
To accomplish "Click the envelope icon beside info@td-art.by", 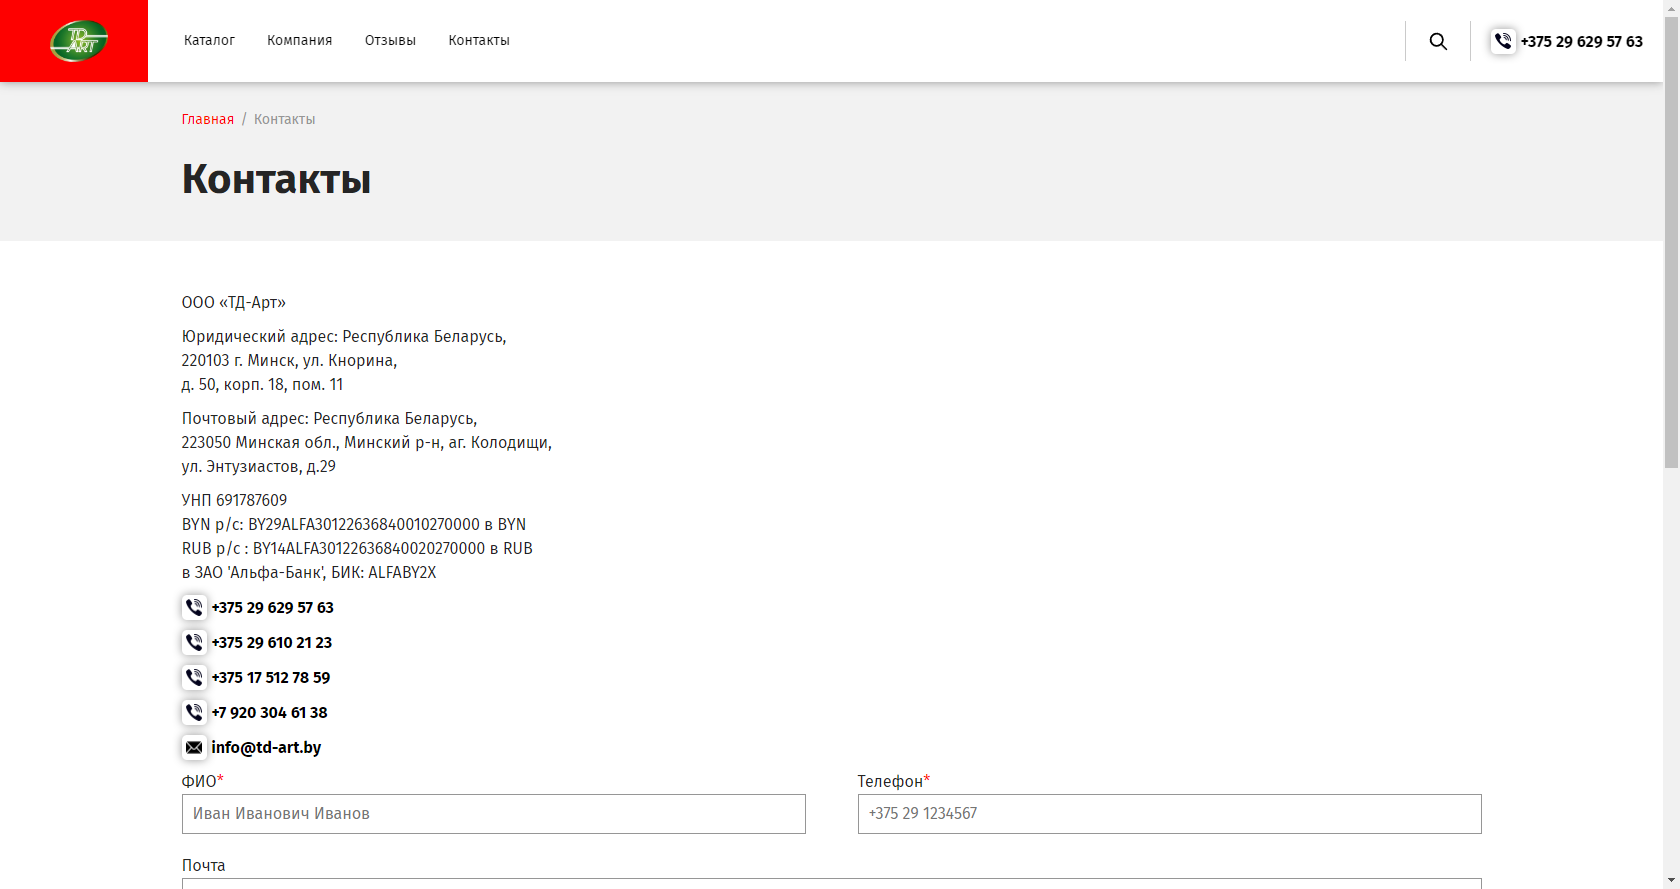I will click(194, 747).
